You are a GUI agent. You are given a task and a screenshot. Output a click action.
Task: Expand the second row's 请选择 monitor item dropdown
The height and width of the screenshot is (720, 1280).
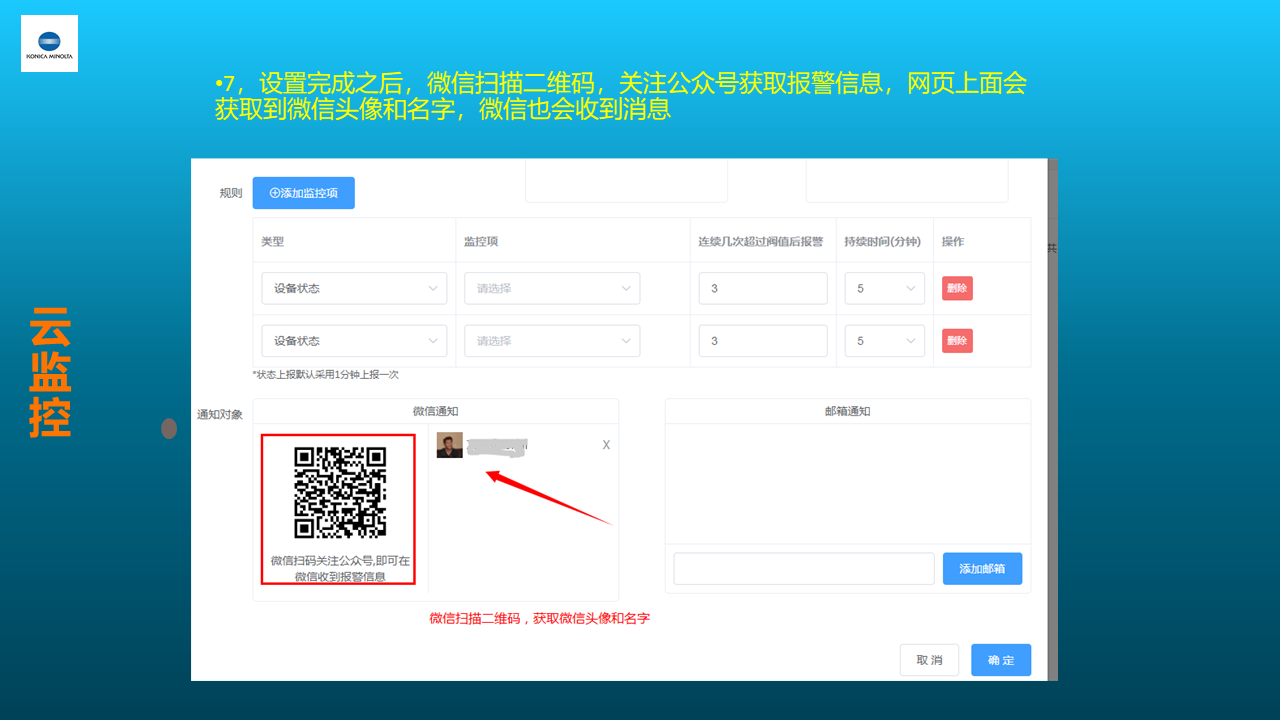pyautogui.click(x=551, y=341)
